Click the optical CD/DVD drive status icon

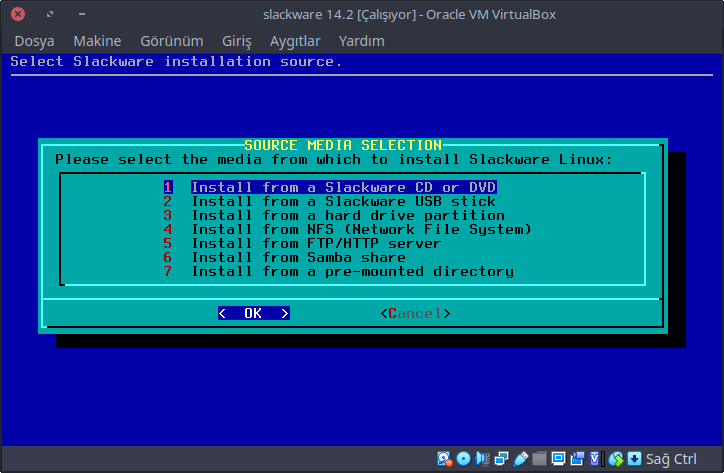pos(463,459)
